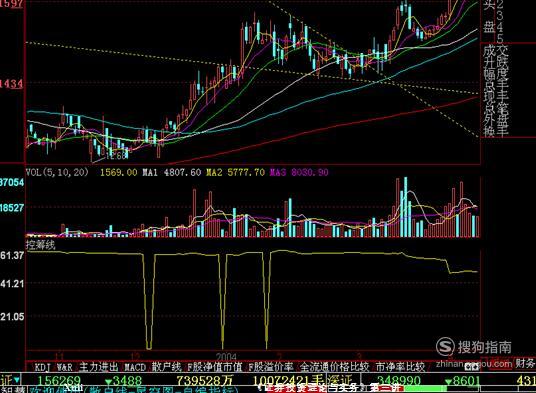Click the 深证 index label
The height and width of the screenshot is (393, 536).
(x=340, y=380)
